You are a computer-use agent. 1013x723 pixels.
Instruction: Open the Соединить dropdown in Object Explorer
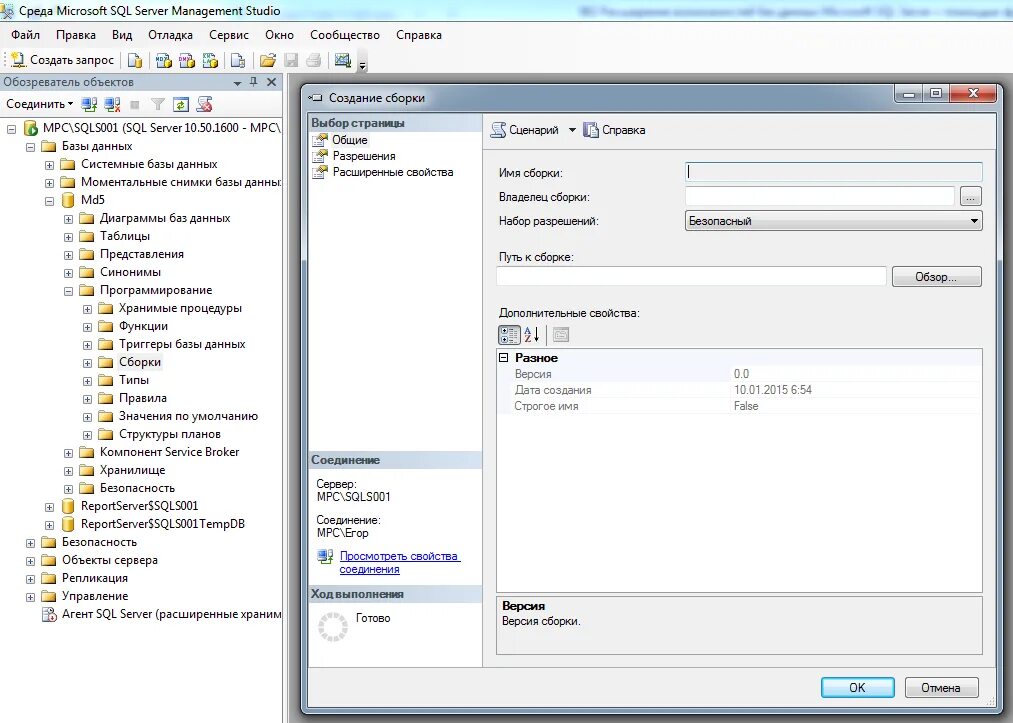pyautogui.click(x=39, y=104)
